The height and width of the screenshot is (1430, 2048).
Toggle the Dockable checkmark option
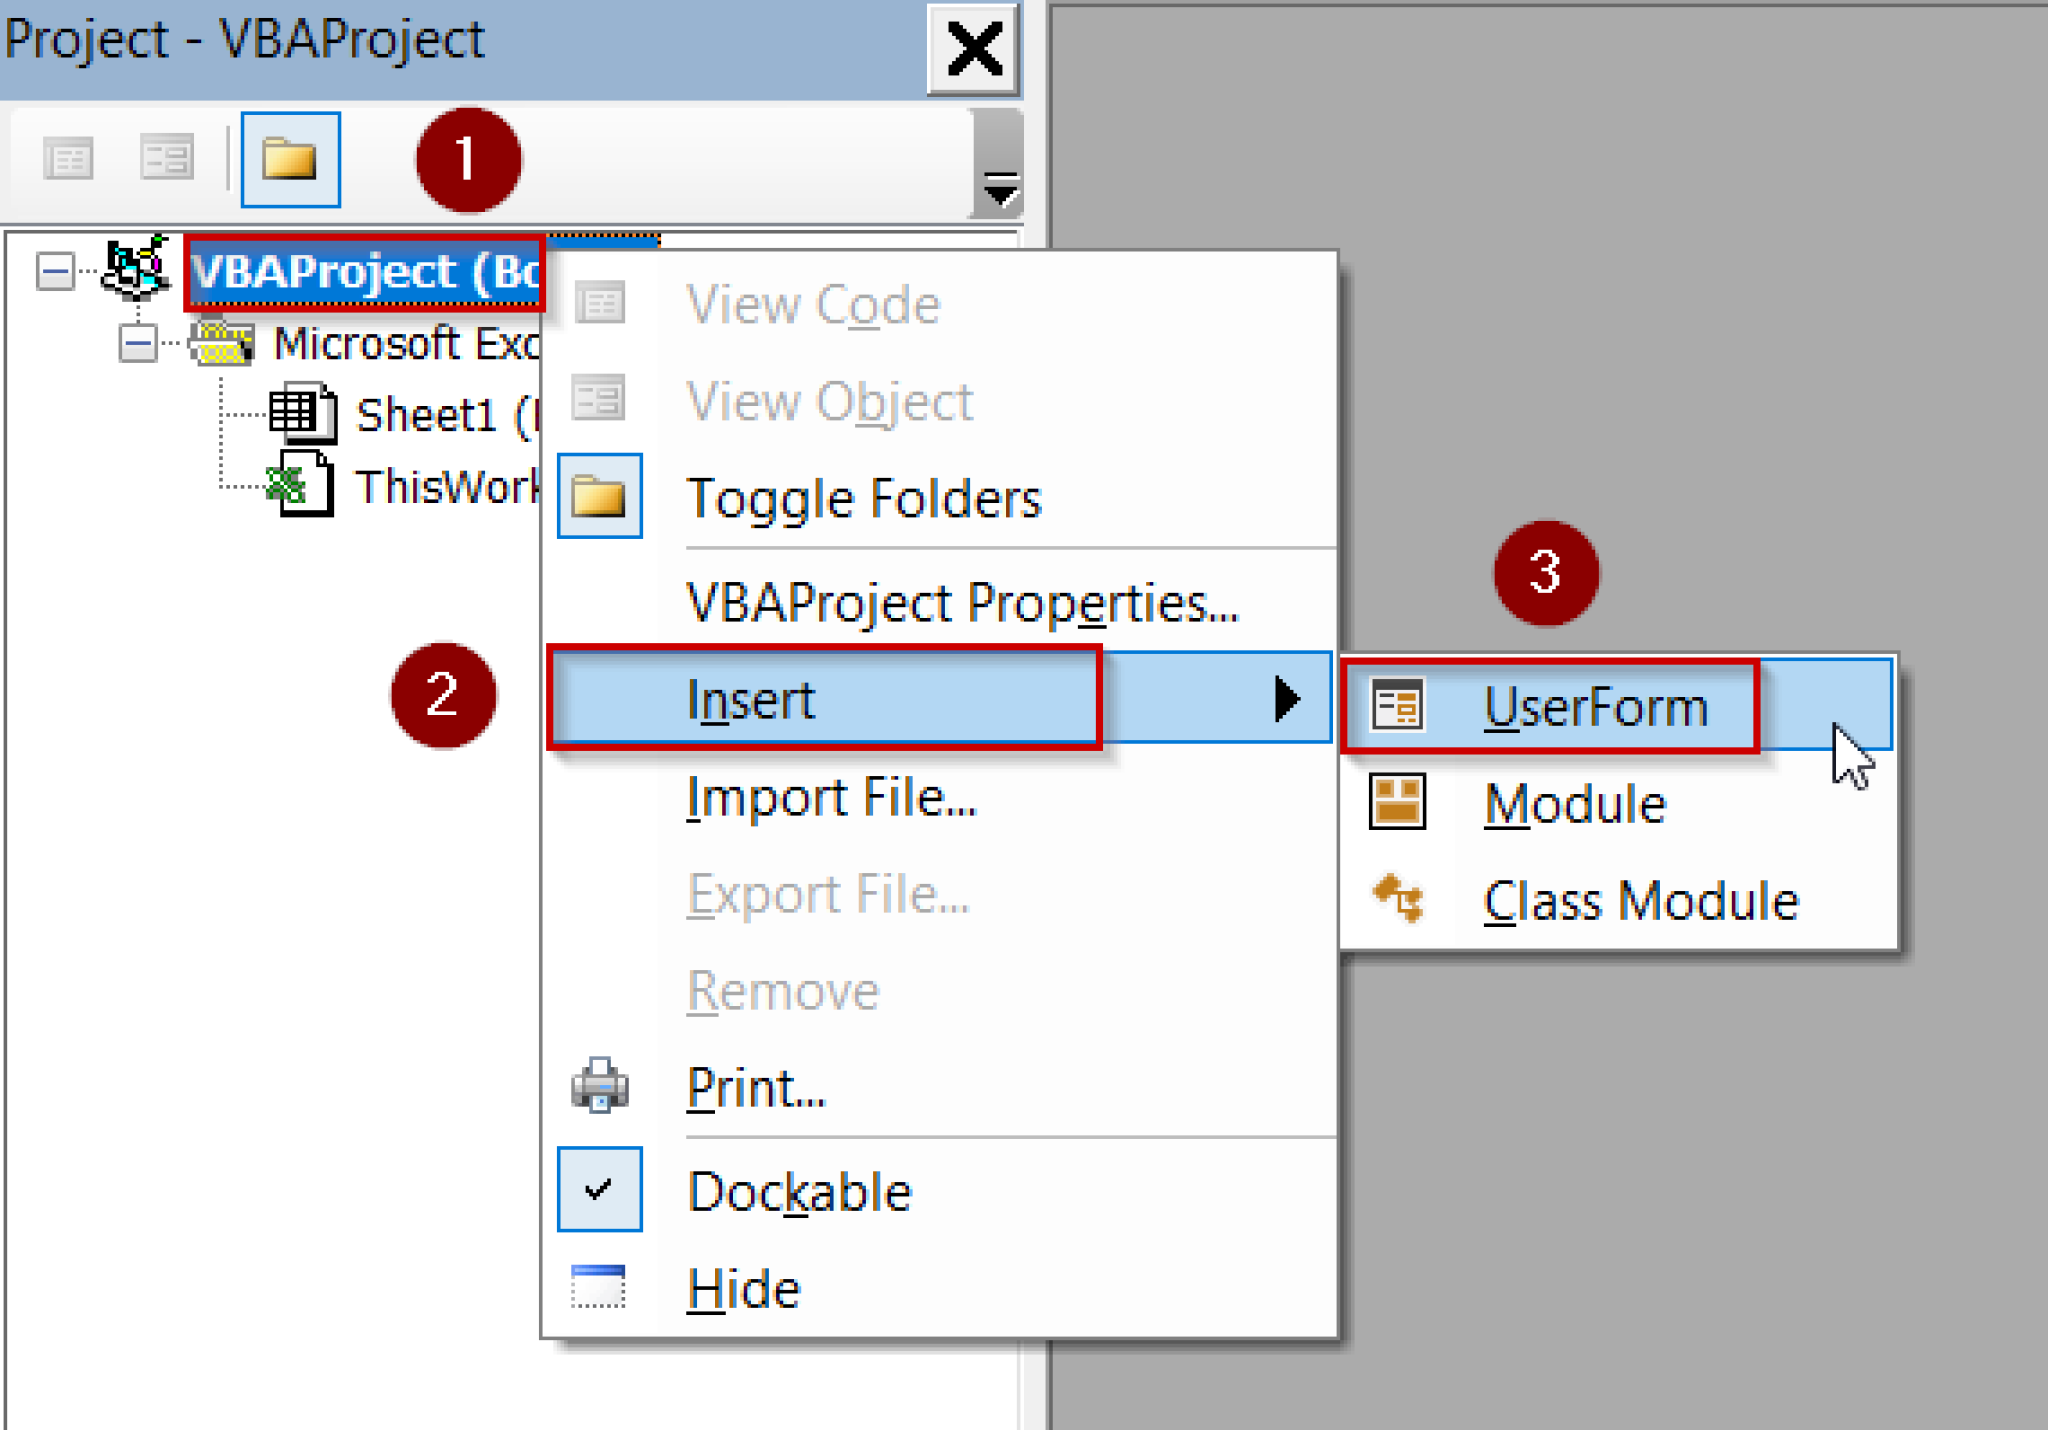(600, 1189)
